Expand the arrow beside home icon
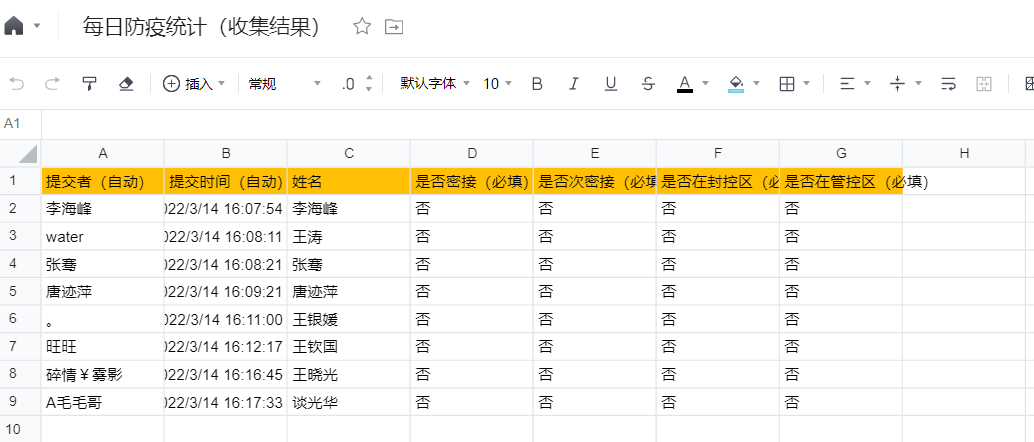 pyautogui.click(x=37, y=26)
